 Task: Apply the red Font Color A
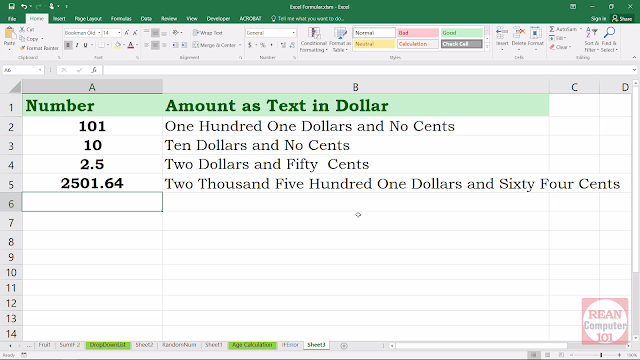(x=131, y=45)
